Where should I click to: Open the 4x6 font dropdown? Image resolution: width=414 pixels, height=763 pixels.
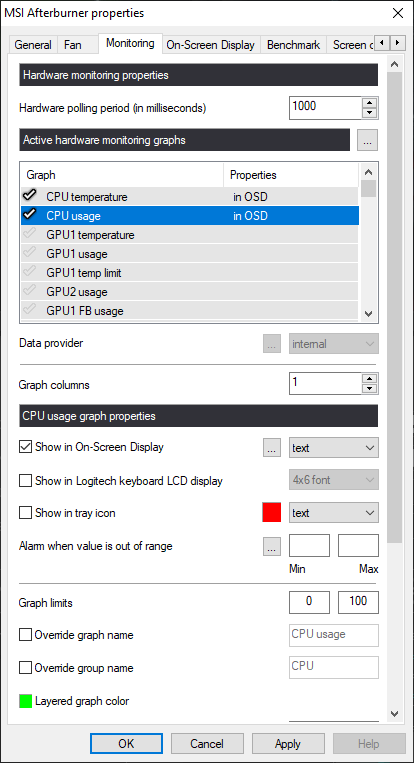[334, 480]
